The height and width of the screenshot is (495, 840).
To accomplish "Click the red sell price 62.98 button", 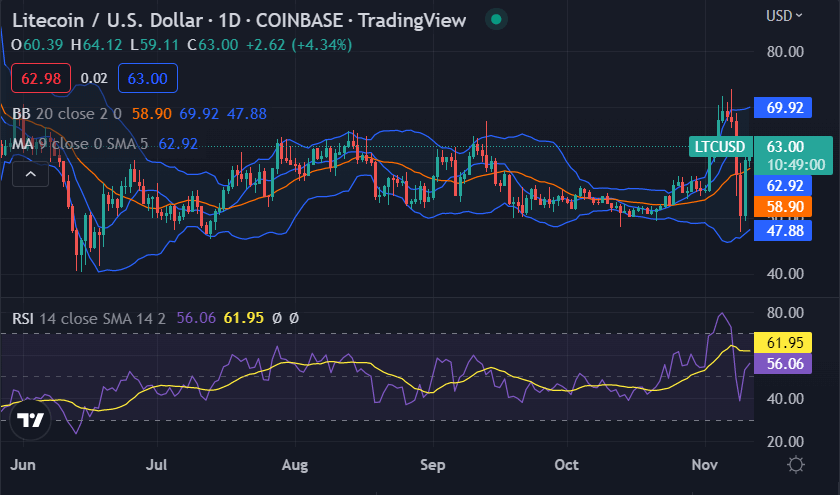I will pyautogui.click(x=41, y=78).
